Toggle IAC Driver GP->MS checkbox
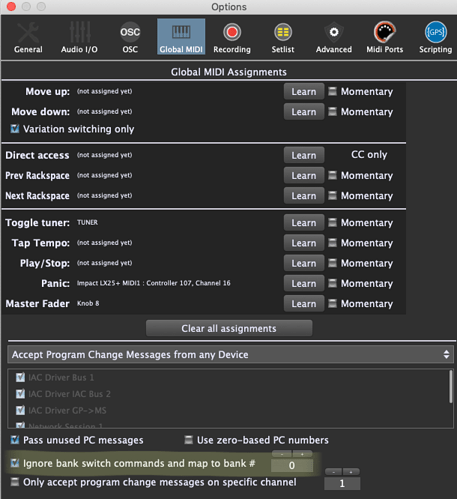 click(20, 410)
